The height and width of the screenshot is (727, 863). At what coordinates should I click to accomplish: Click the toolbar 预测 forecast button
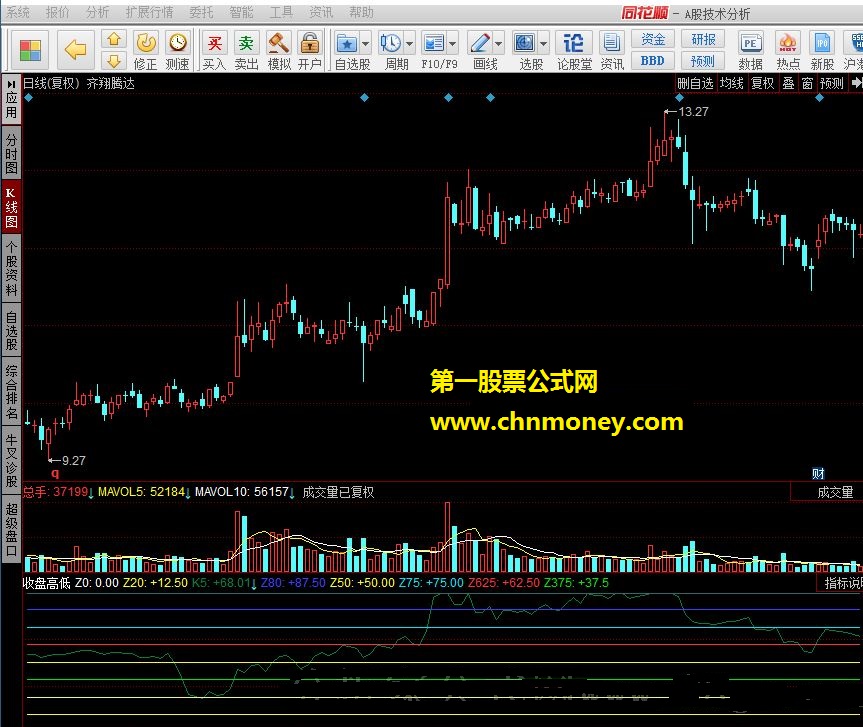(x=703, y=61)
